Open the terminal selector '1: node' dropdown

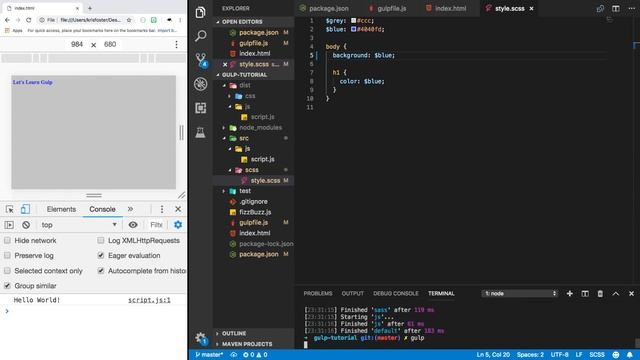click(520, 293)
